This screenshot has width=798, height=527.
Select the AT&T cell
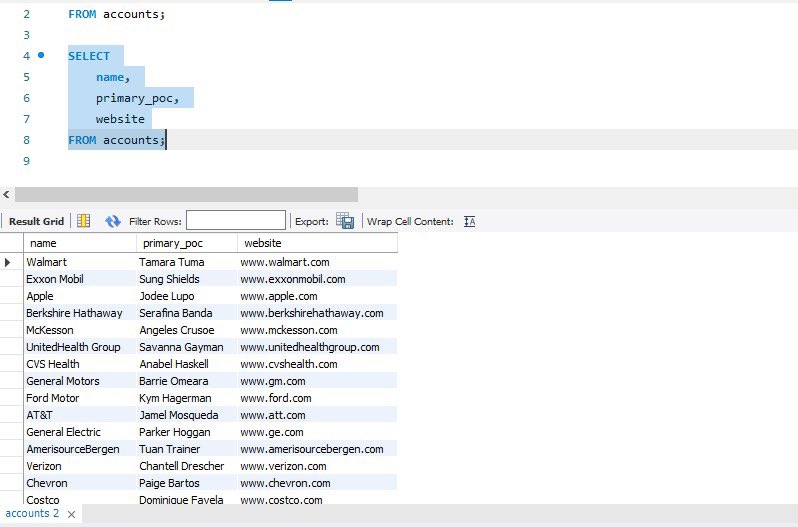[80, 415]
